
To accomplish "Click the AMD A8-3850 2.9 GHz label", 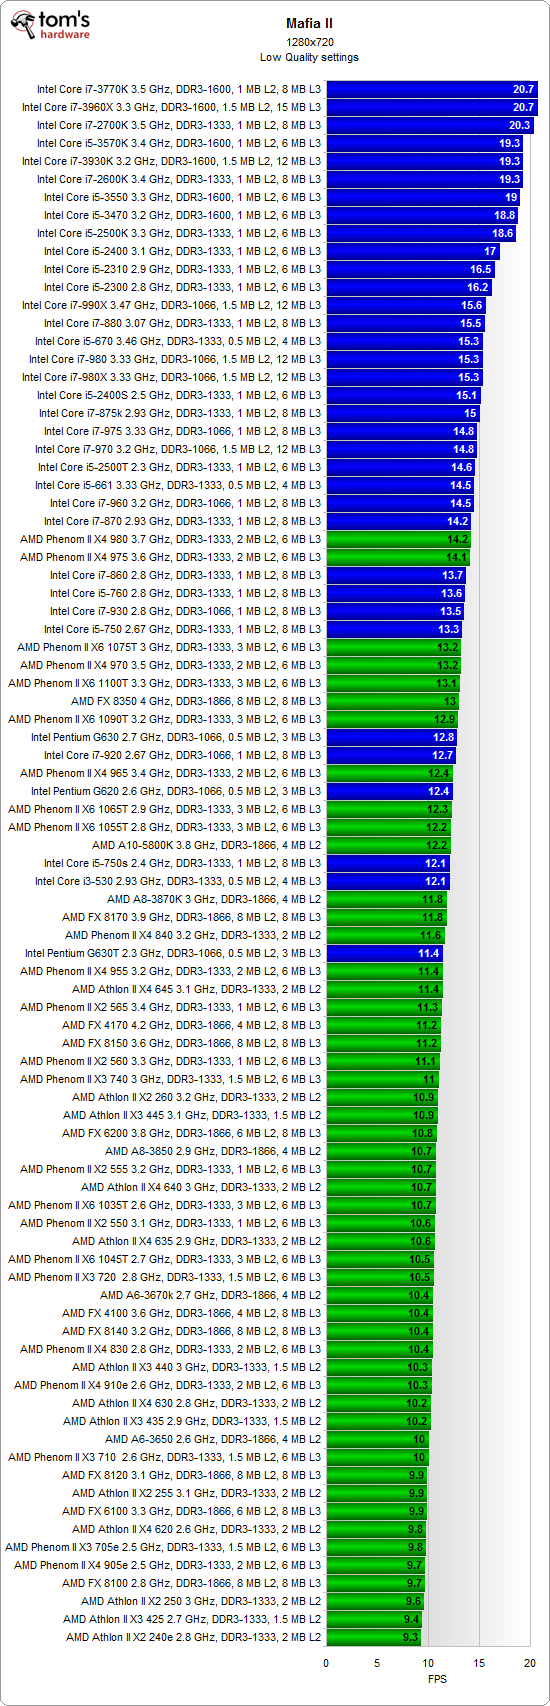I will click(213, 1151).
